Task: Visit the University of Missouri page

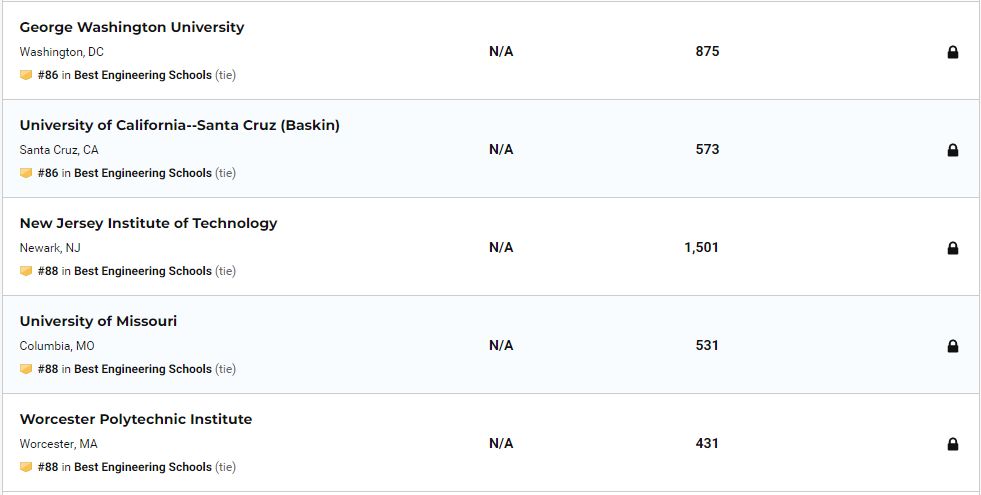Action: (x=98, y=321)
